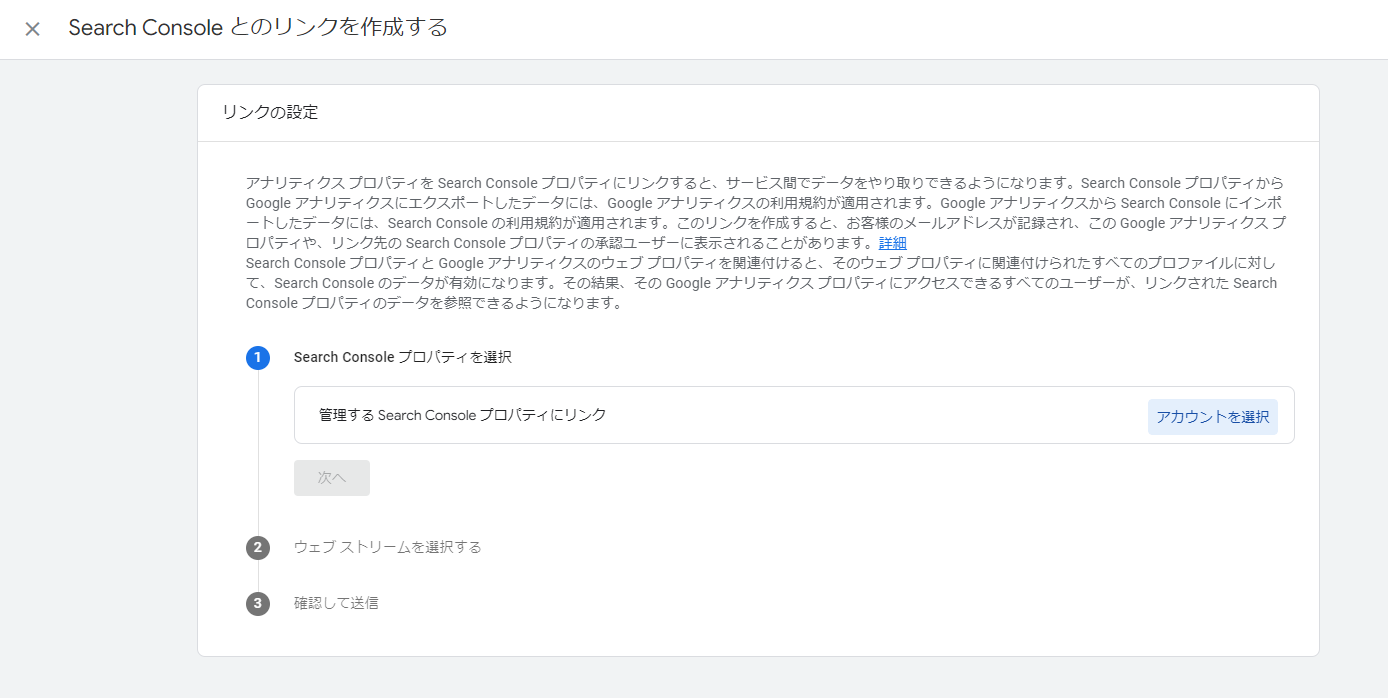Click the アカウントを選択 button

point(1212,417)
